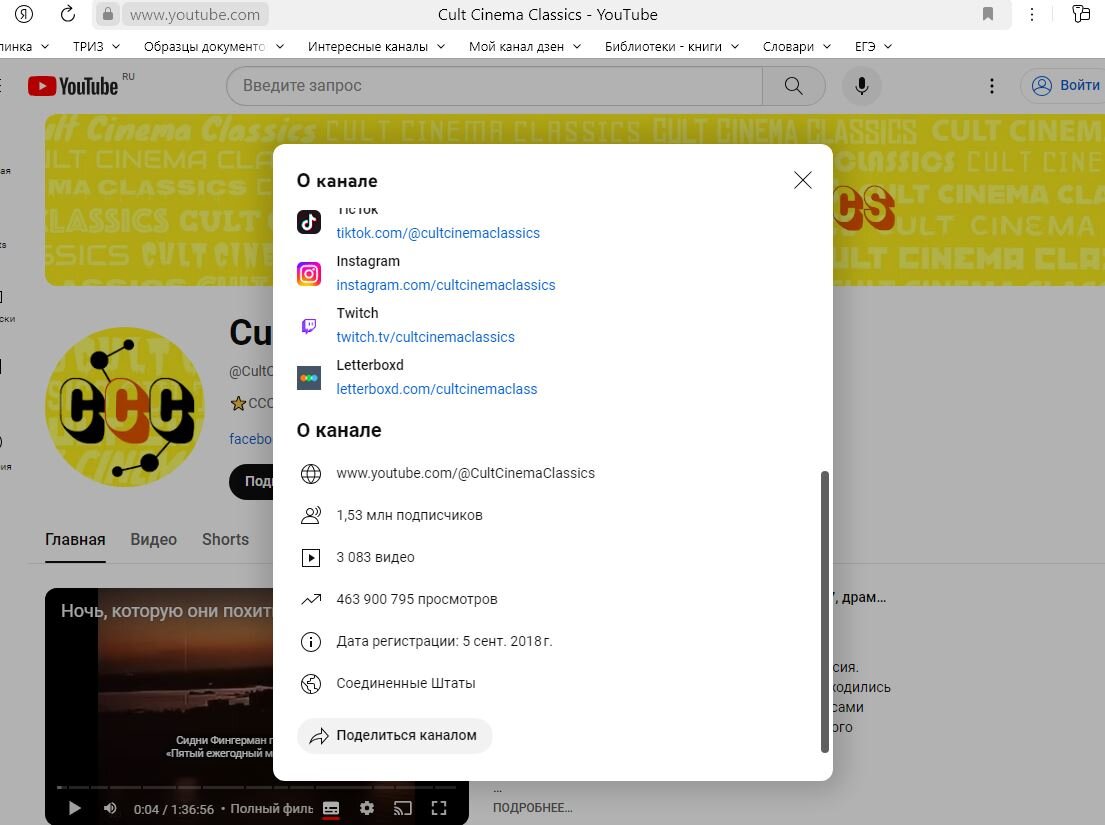Open twitch.tv/cultcinemaclassics link
The width and height of the screenshot is (1105, 825).
point(425,337)
